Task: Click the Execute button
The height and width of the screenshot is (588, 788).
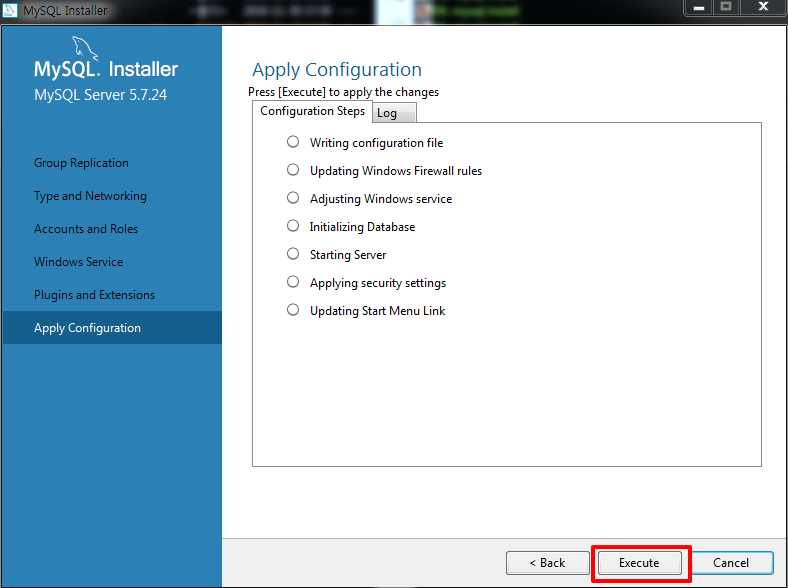Action: pyautogui.click(x=639, y=563)
